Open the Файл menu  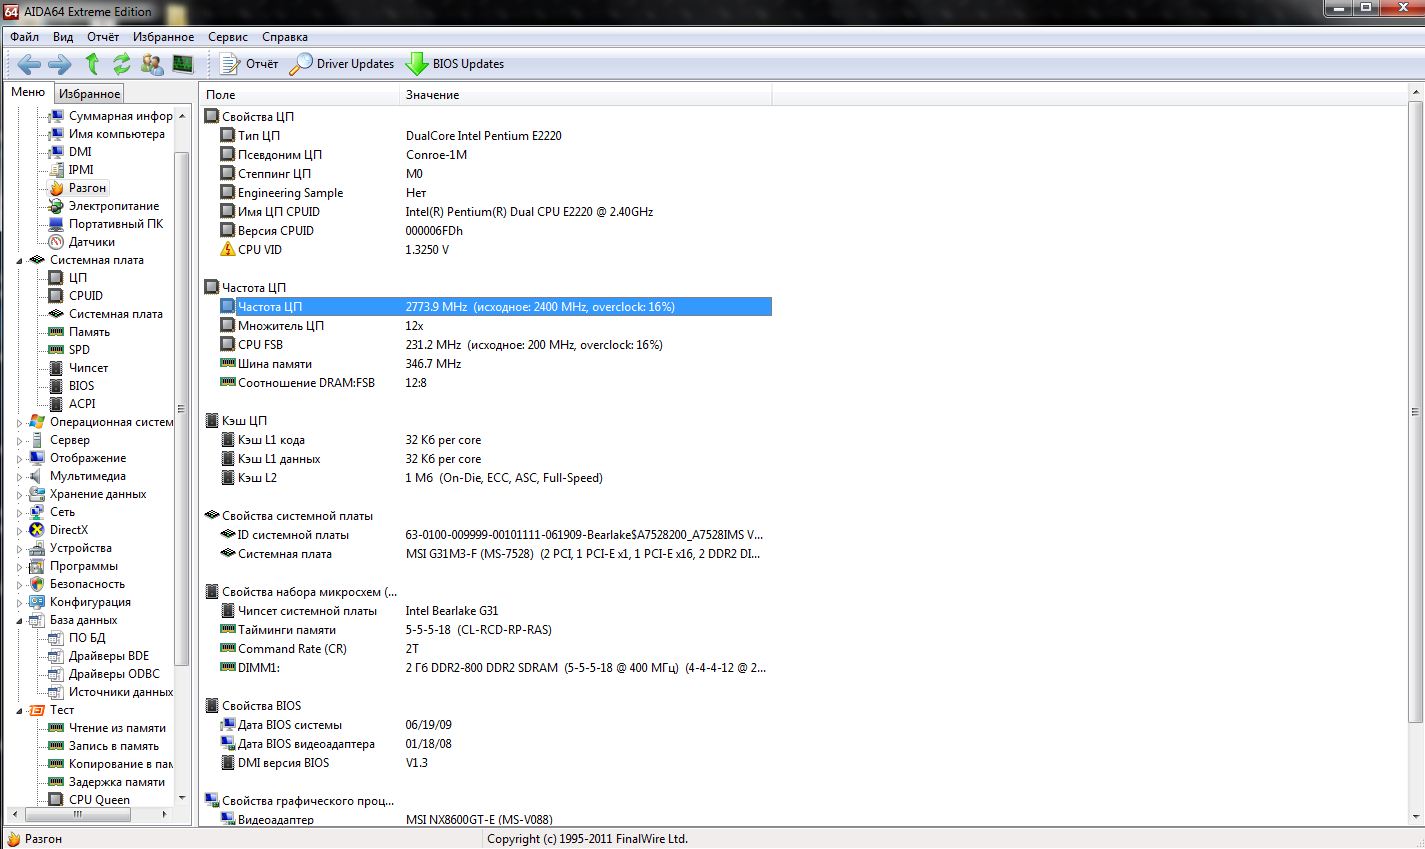pos(25,37)
